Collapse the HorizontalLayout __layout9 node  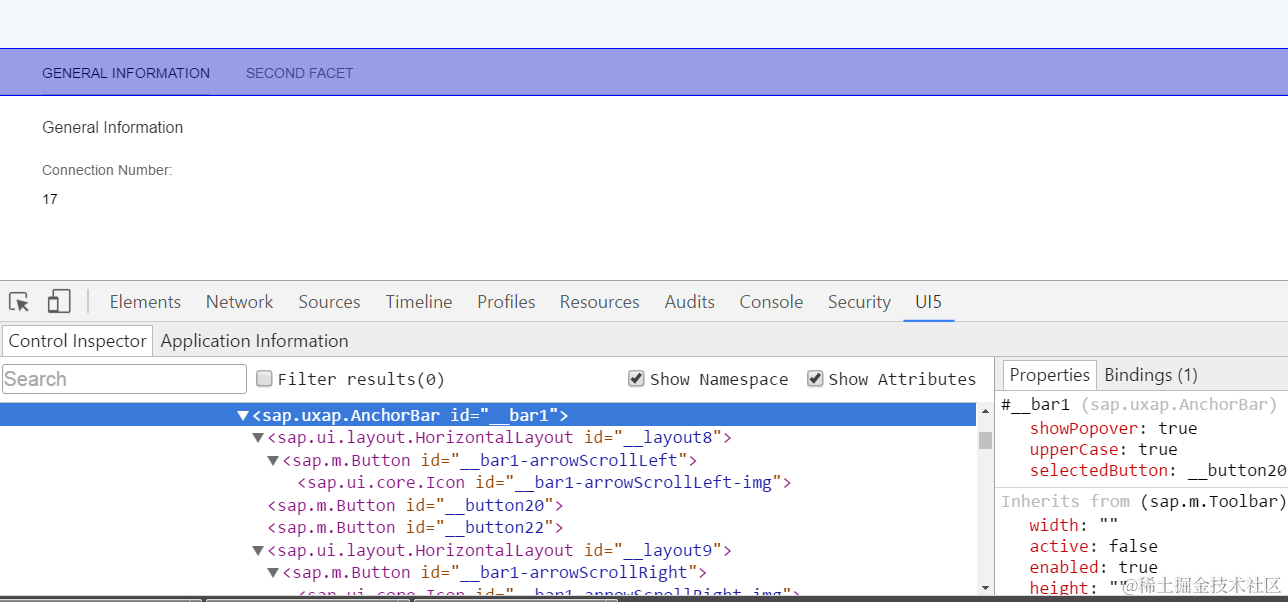pyautogui.click(x=258, y=551)
